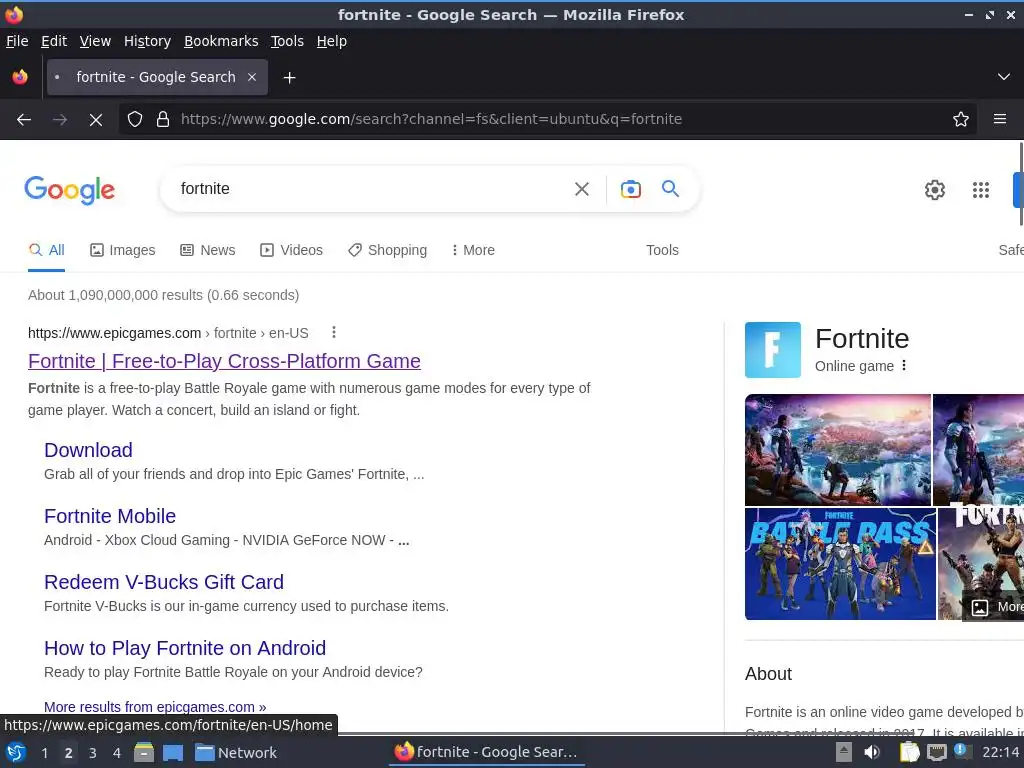Open the Bookmarks menu
The image size is (1024, 768).
221,41
